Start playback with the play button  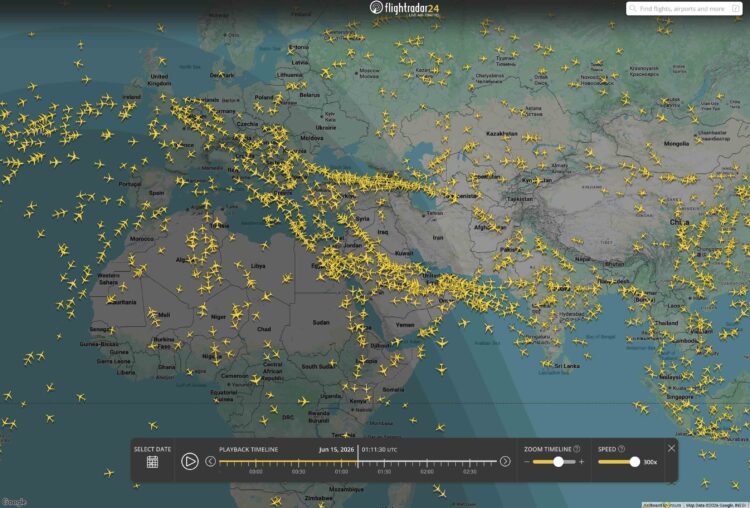(x=189, y=461)
